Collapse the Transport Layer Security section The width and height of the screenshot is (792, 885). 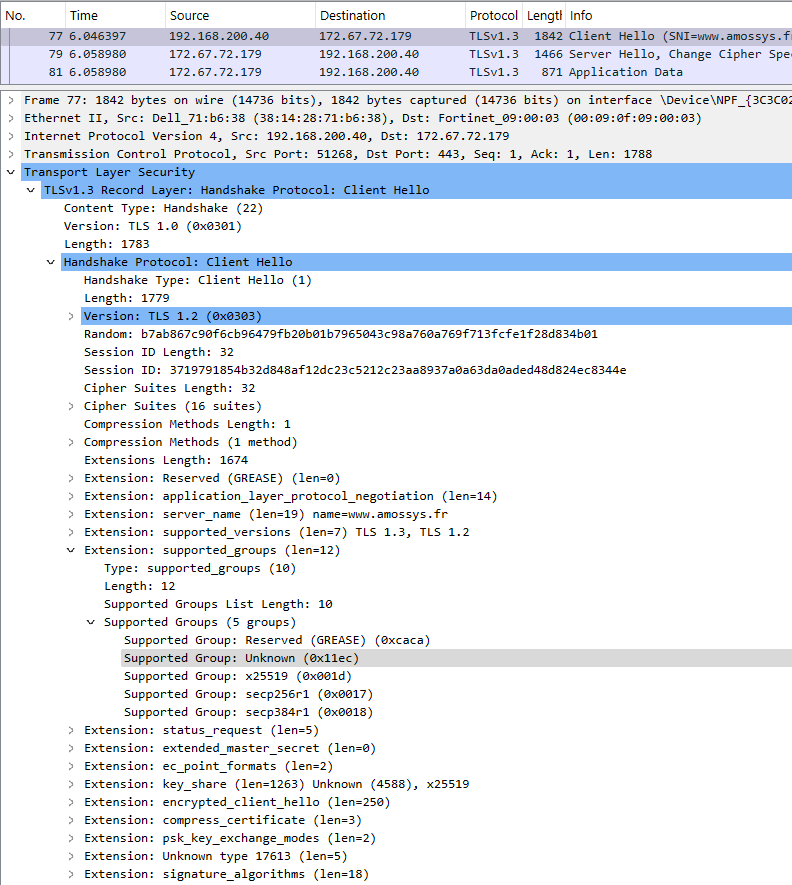click(11, 172)
